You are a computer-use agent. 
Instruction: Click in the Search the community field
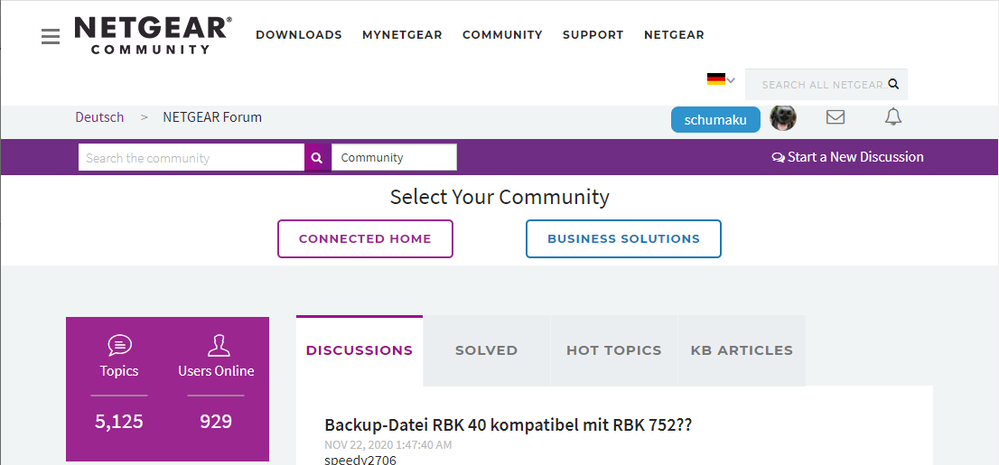point(191,158)
